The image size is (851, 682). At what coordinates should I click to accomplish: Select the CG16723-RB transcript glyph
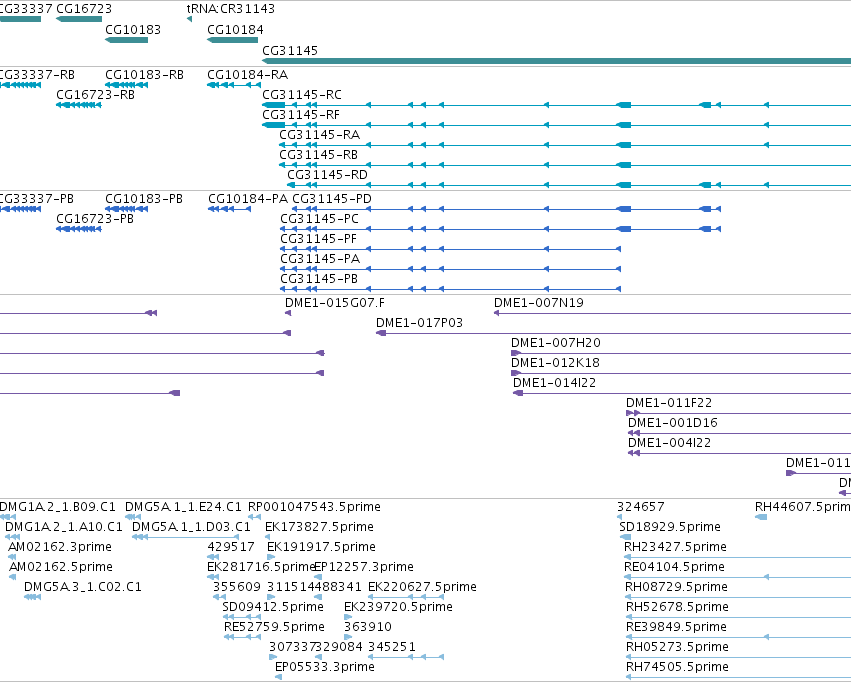[x=79, y=105]
